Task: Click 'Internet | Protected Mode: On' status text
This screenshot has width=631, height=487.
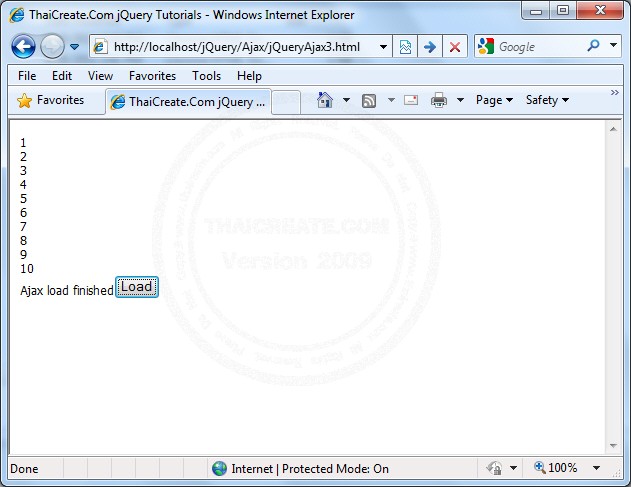Action: tap(310, 469)
